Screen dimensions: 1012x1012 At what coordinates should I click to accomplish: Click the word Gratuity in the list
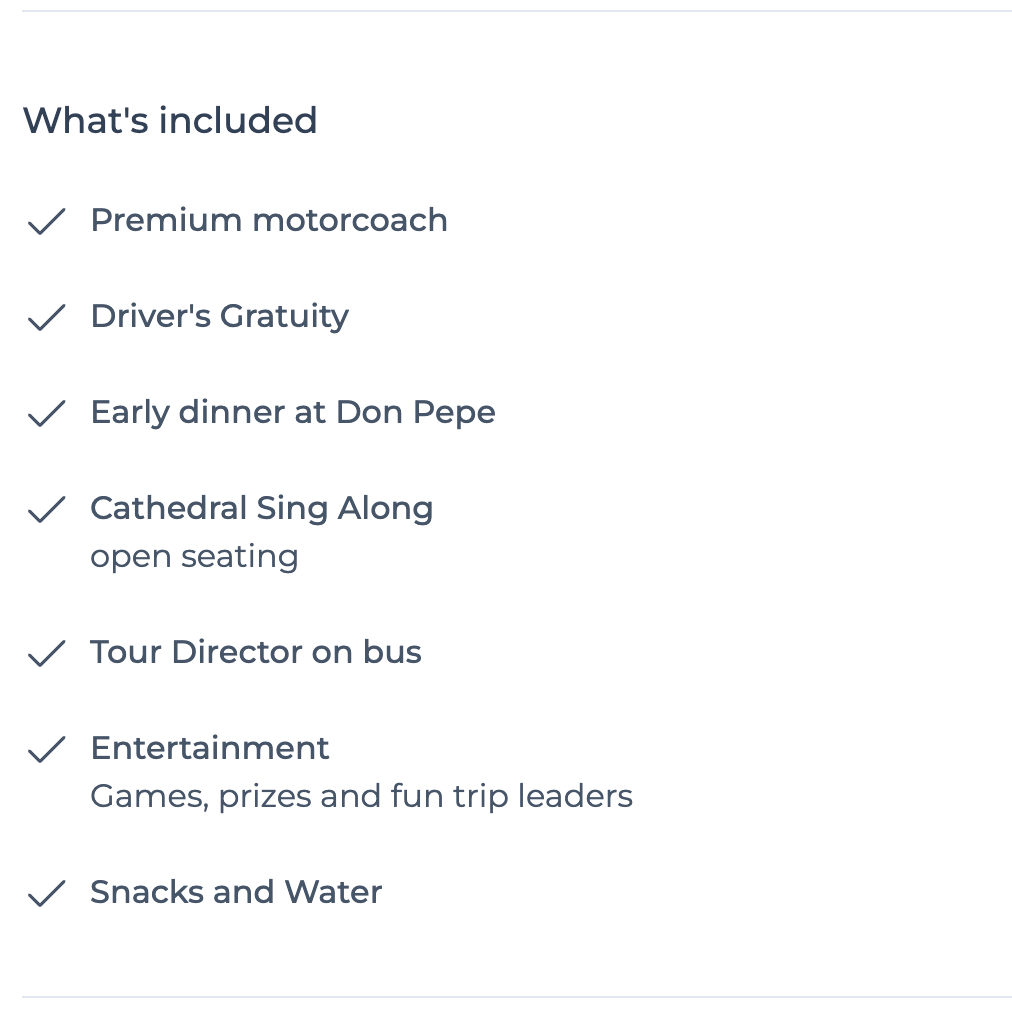click(285, 318)
